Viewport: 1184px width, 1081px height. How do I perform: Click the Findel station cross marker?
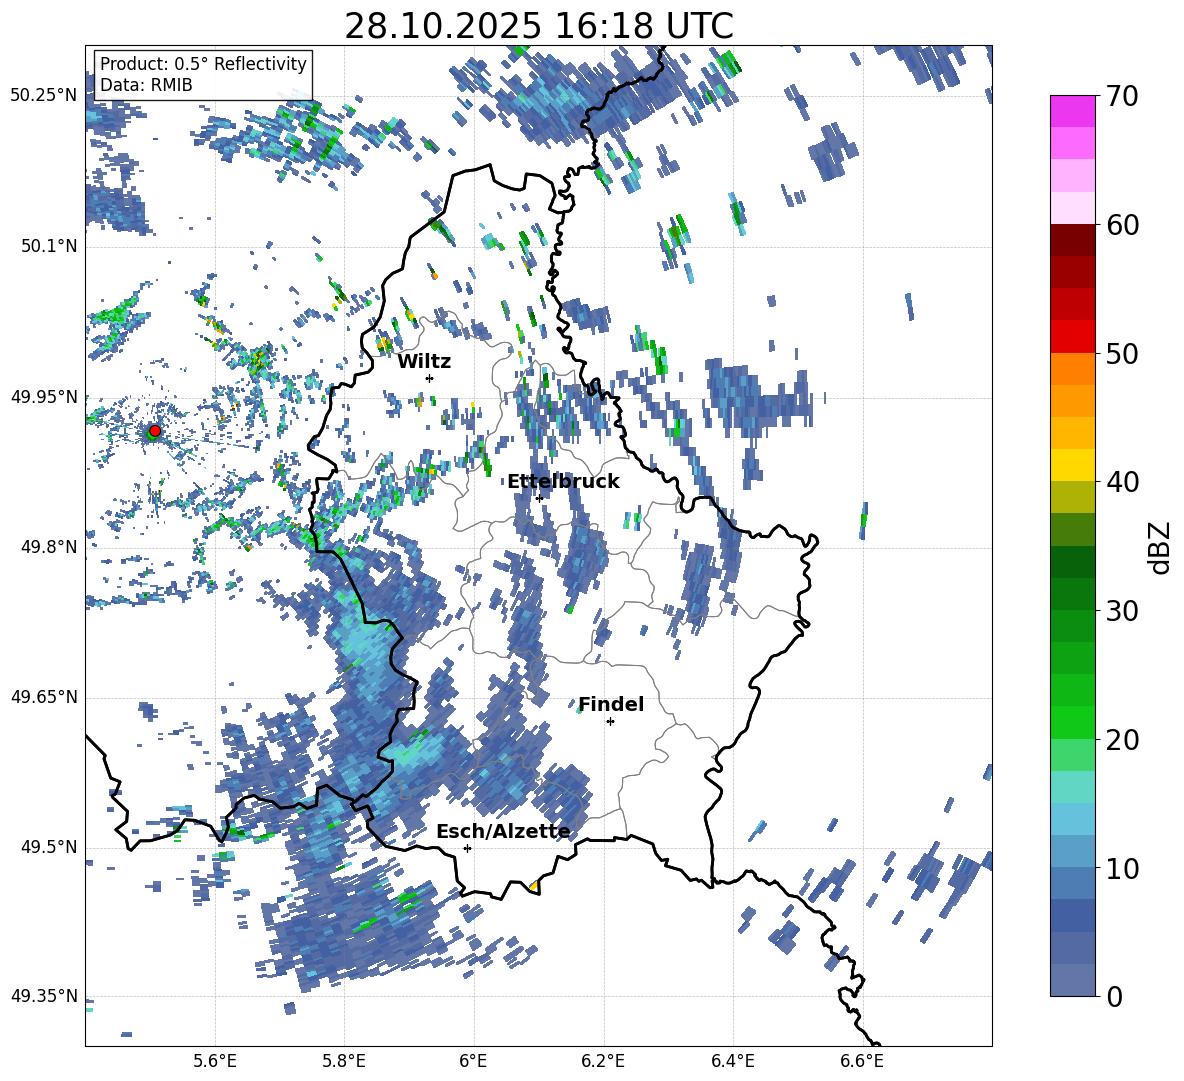point(610,722)
